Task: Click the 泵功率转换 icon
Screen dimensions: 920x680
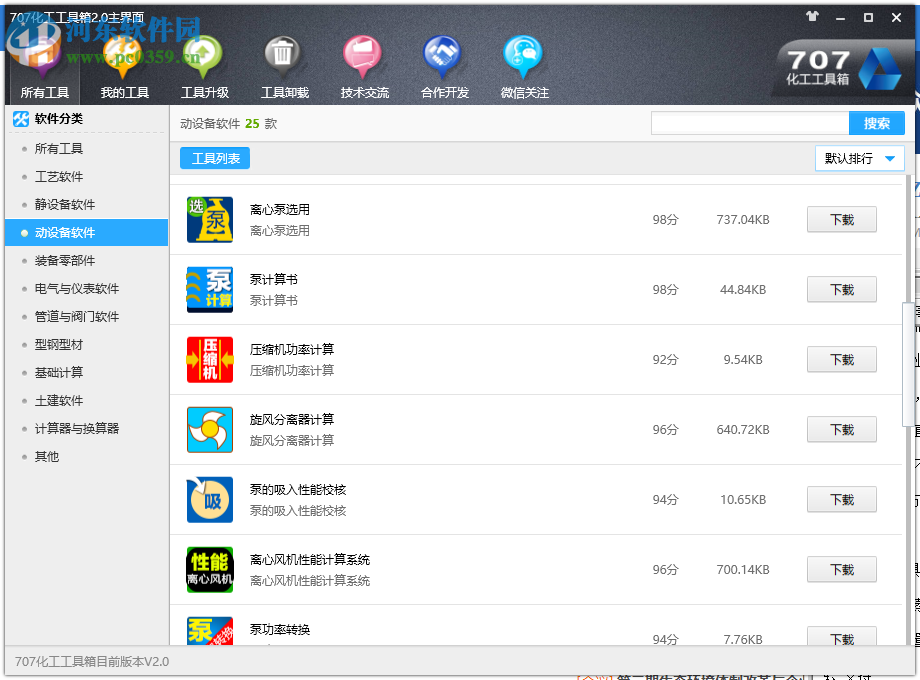Action: tap(209, 631)
